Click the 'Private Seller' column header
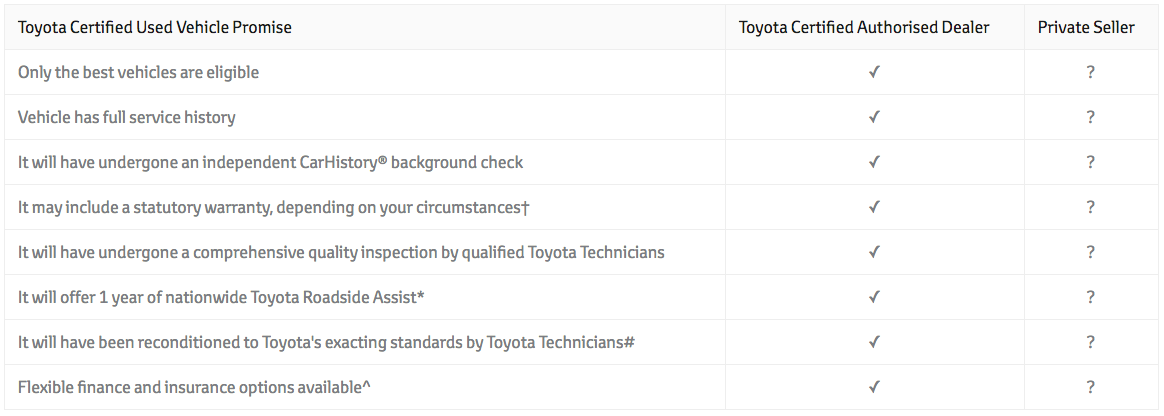 pos(1086,27)
